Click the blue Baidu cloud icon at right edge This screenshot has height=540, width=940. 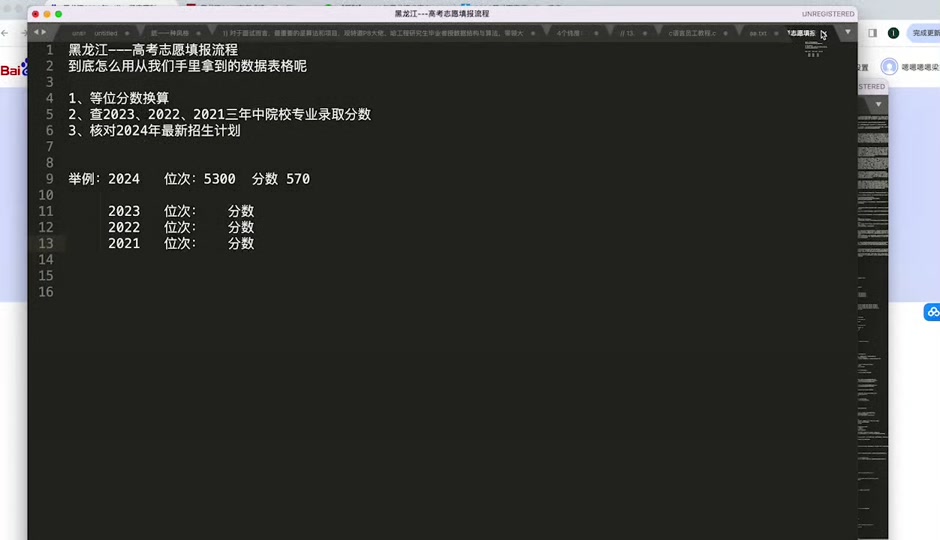pyautogui.click(x=932, y=312)
